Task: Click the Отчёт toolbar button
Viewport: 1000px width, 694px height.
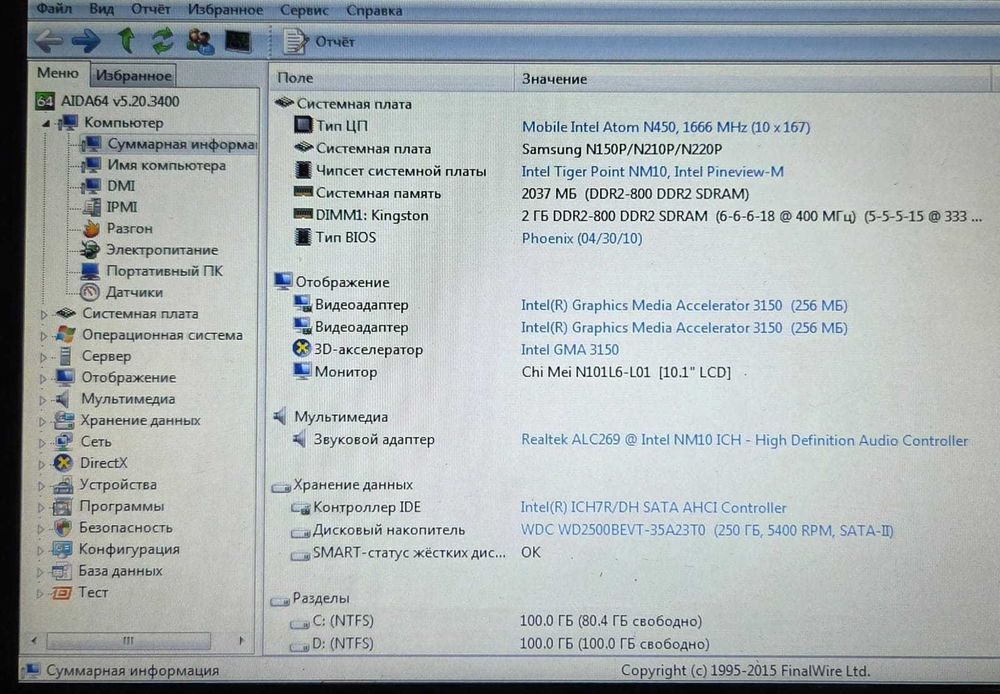Action: pos(319,42)
